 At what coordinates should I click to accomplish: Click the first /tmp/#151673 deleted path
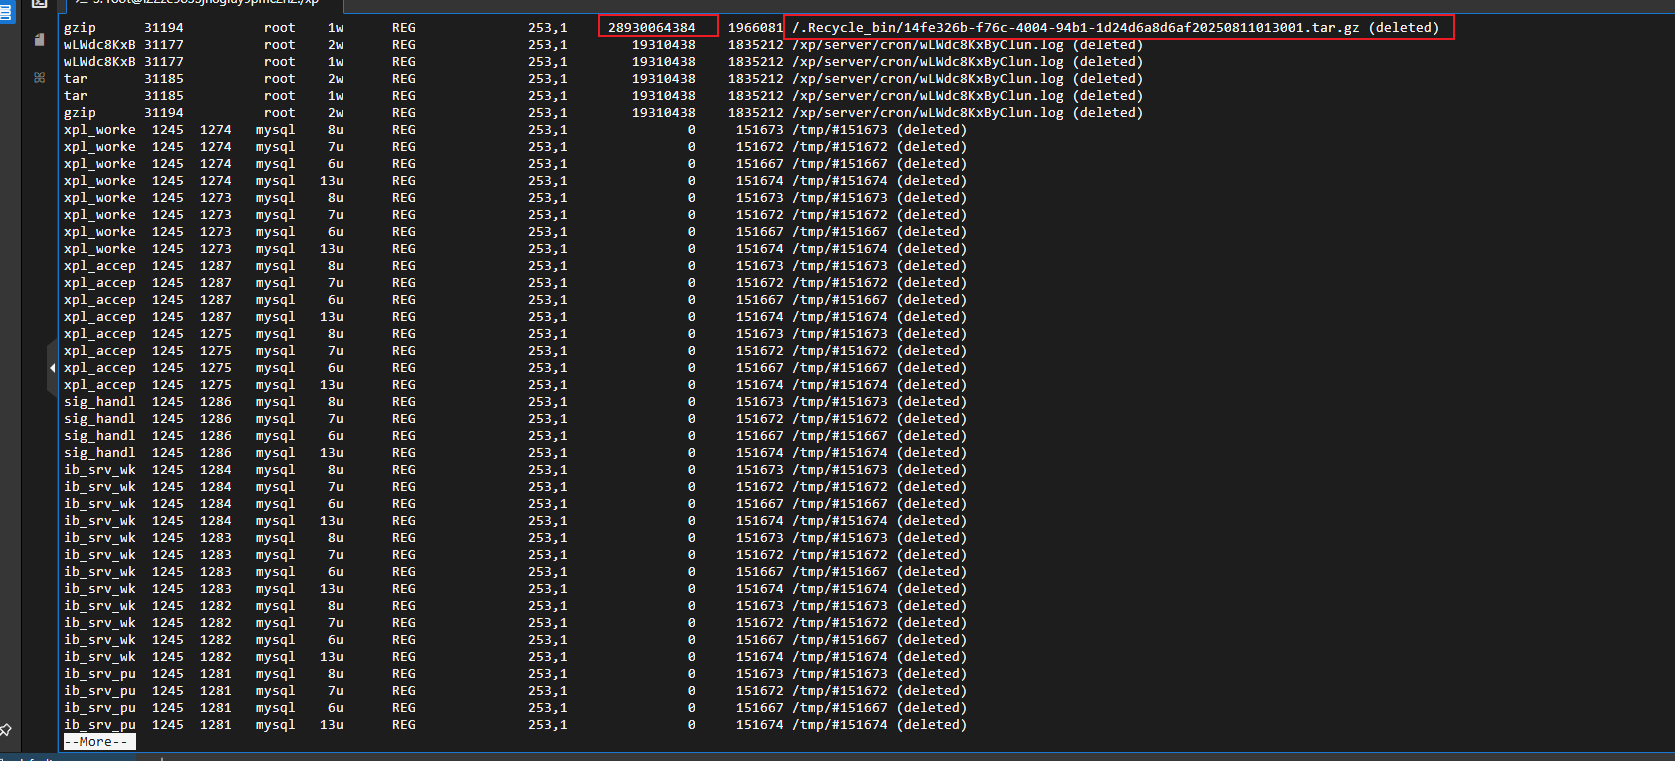(839, 130)
